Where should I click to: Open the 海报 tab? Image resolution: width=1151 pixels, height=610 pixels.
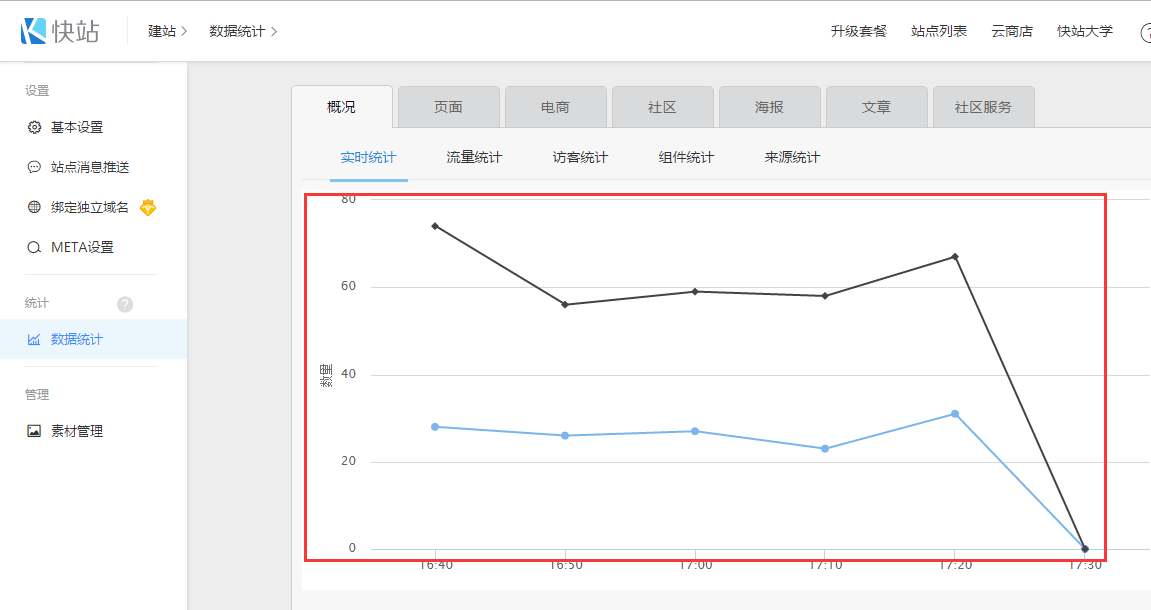(769, 107)
